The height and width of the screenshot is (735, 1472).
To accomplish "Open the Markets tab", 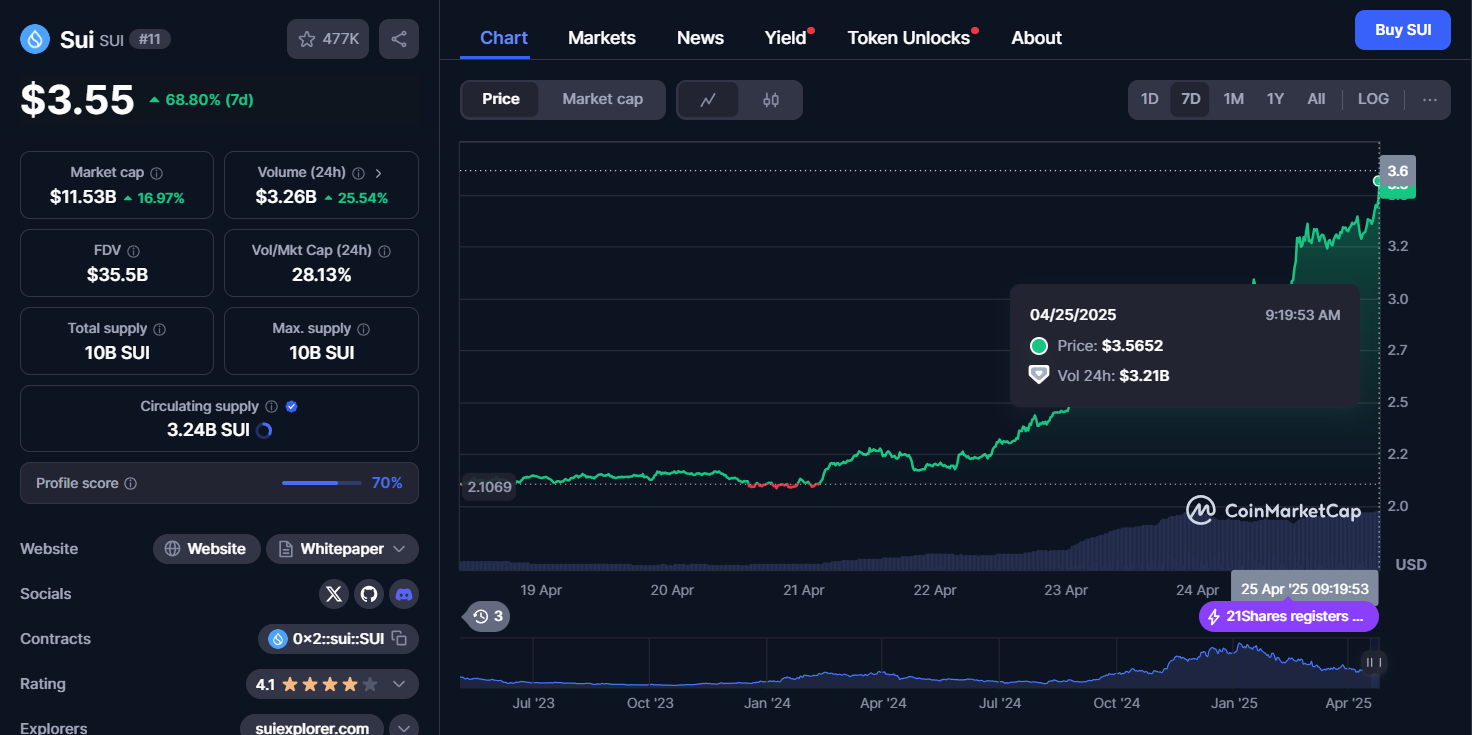I will 601,38.
